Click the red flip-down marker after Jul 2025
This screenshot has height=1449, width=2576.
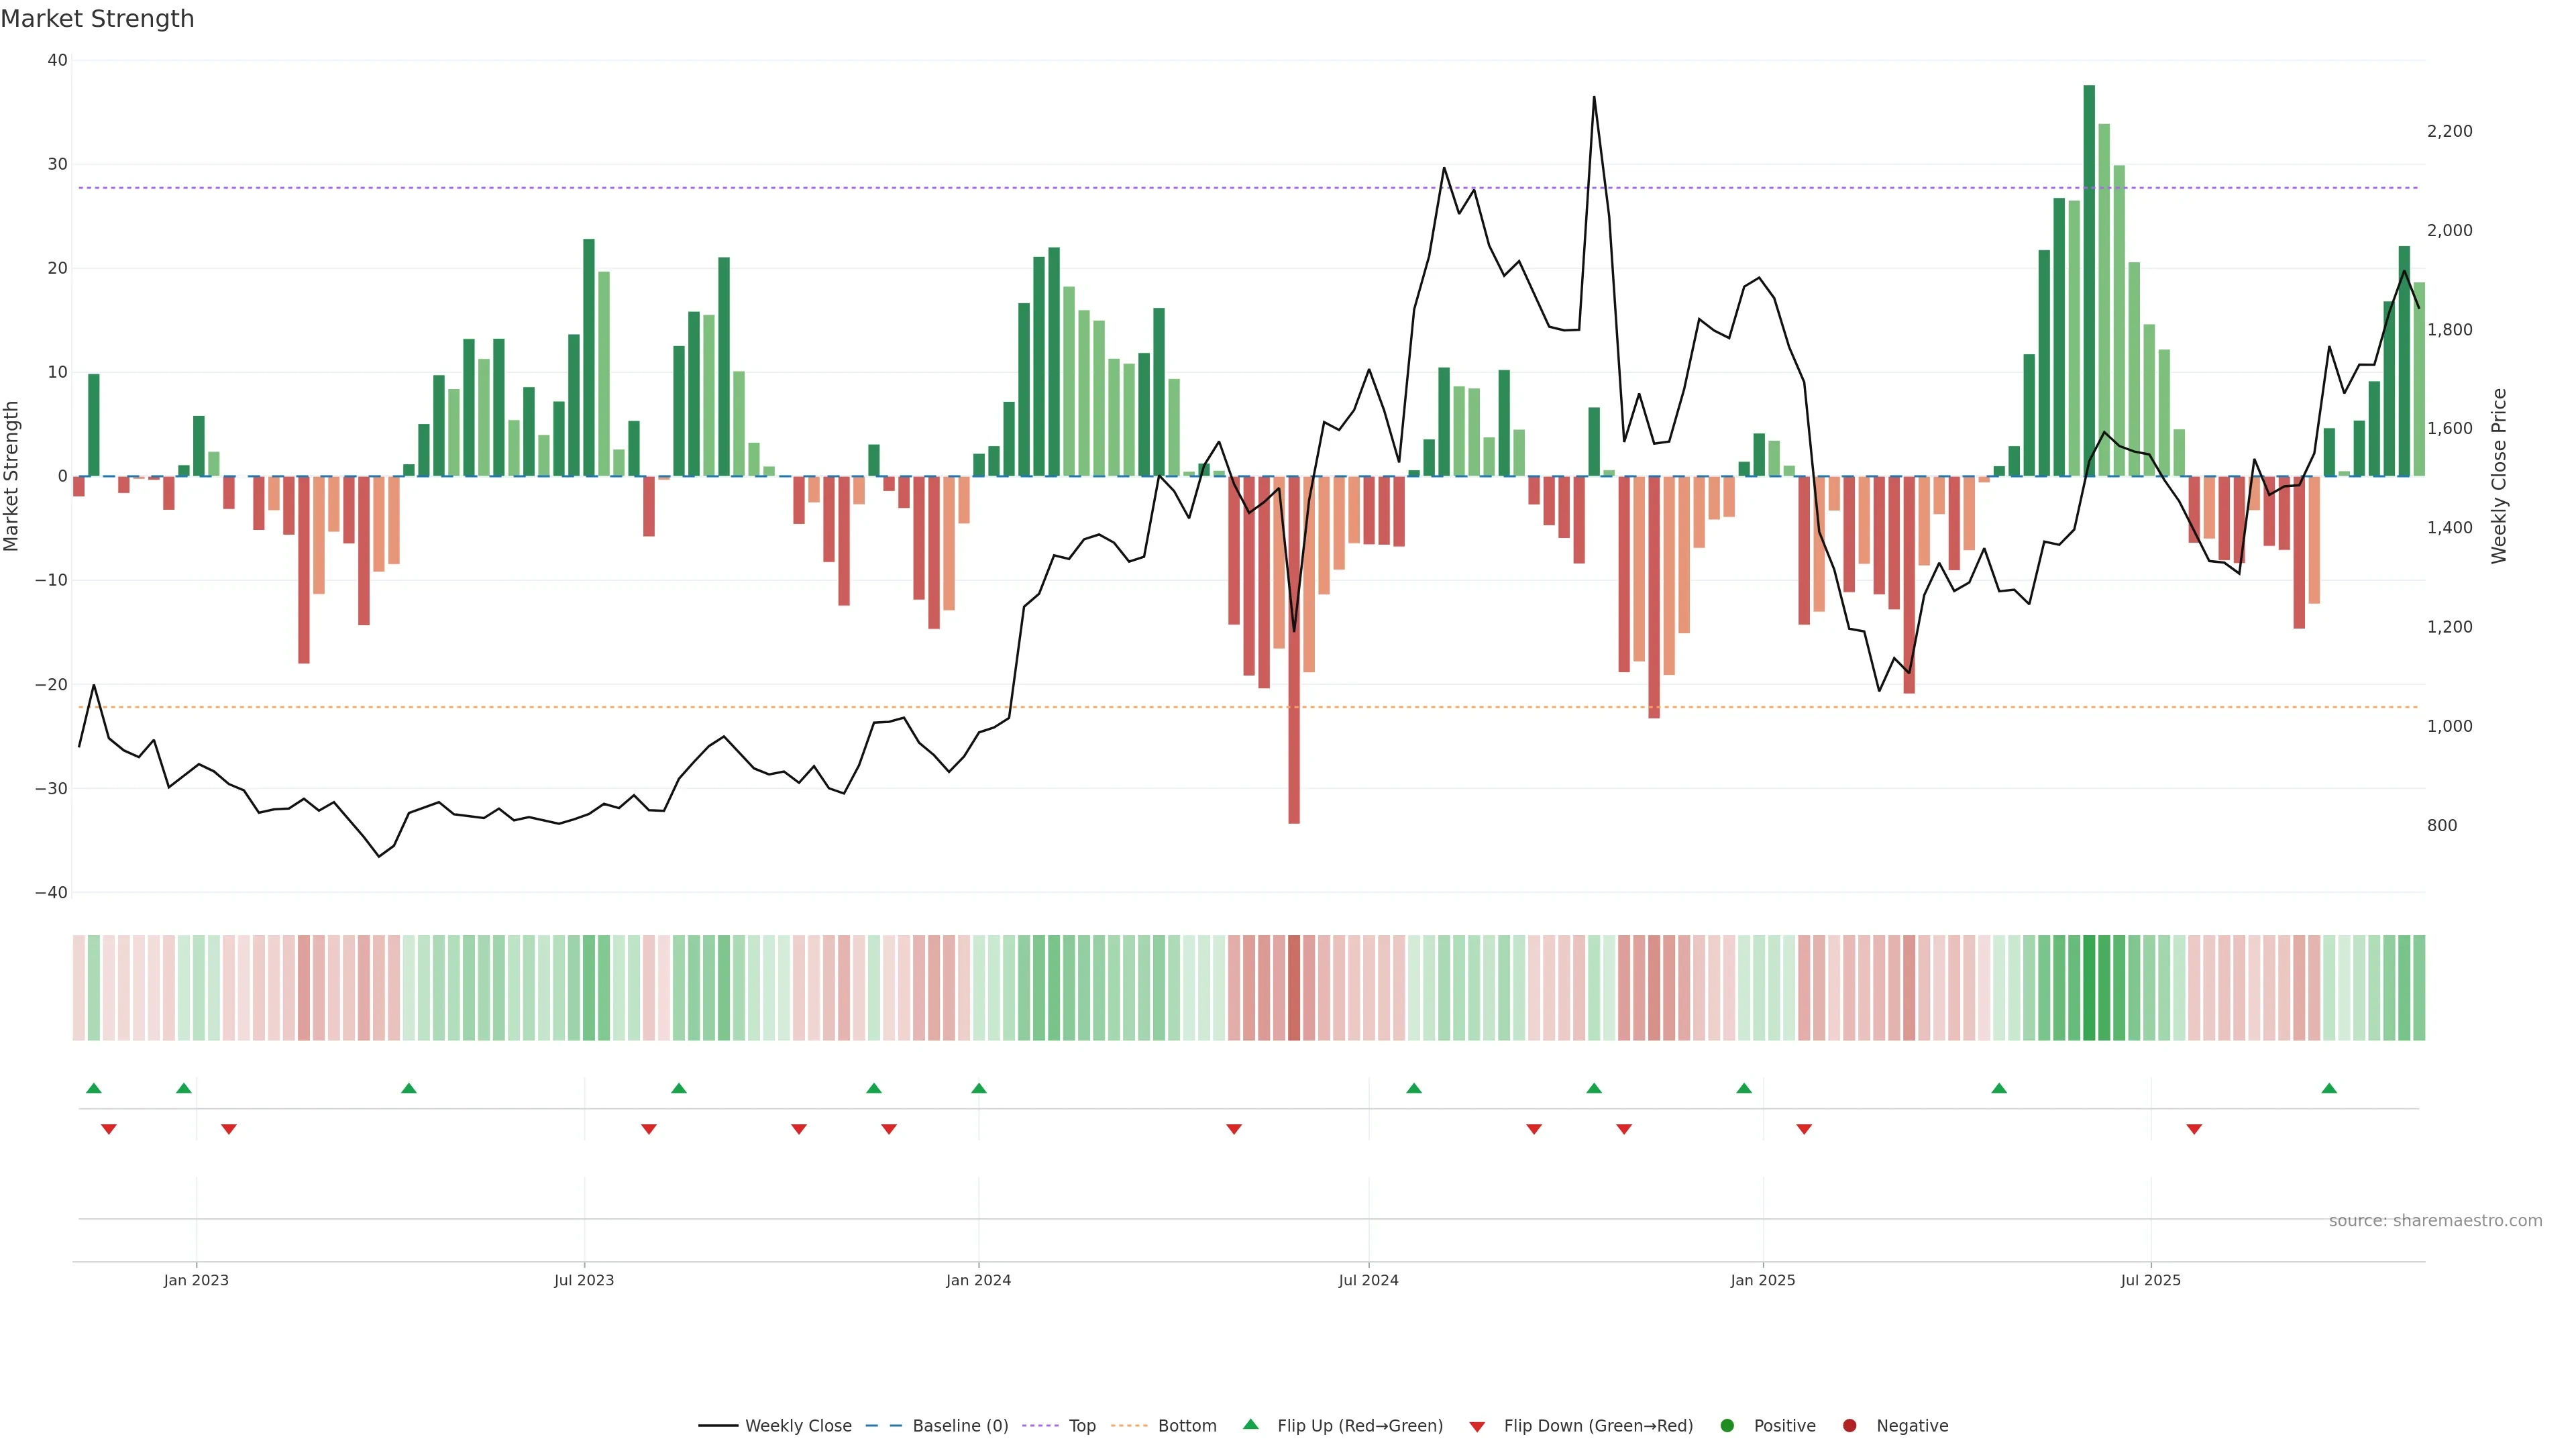(2194, 1129)
